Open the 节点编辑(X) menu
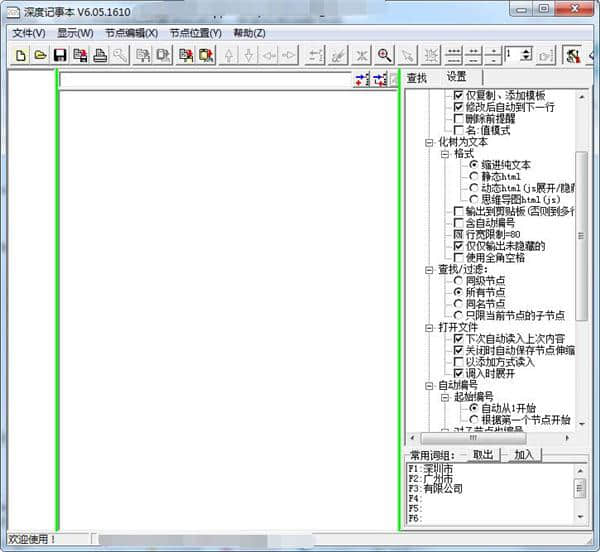600x552 pixels. click(x=124, y=32)
